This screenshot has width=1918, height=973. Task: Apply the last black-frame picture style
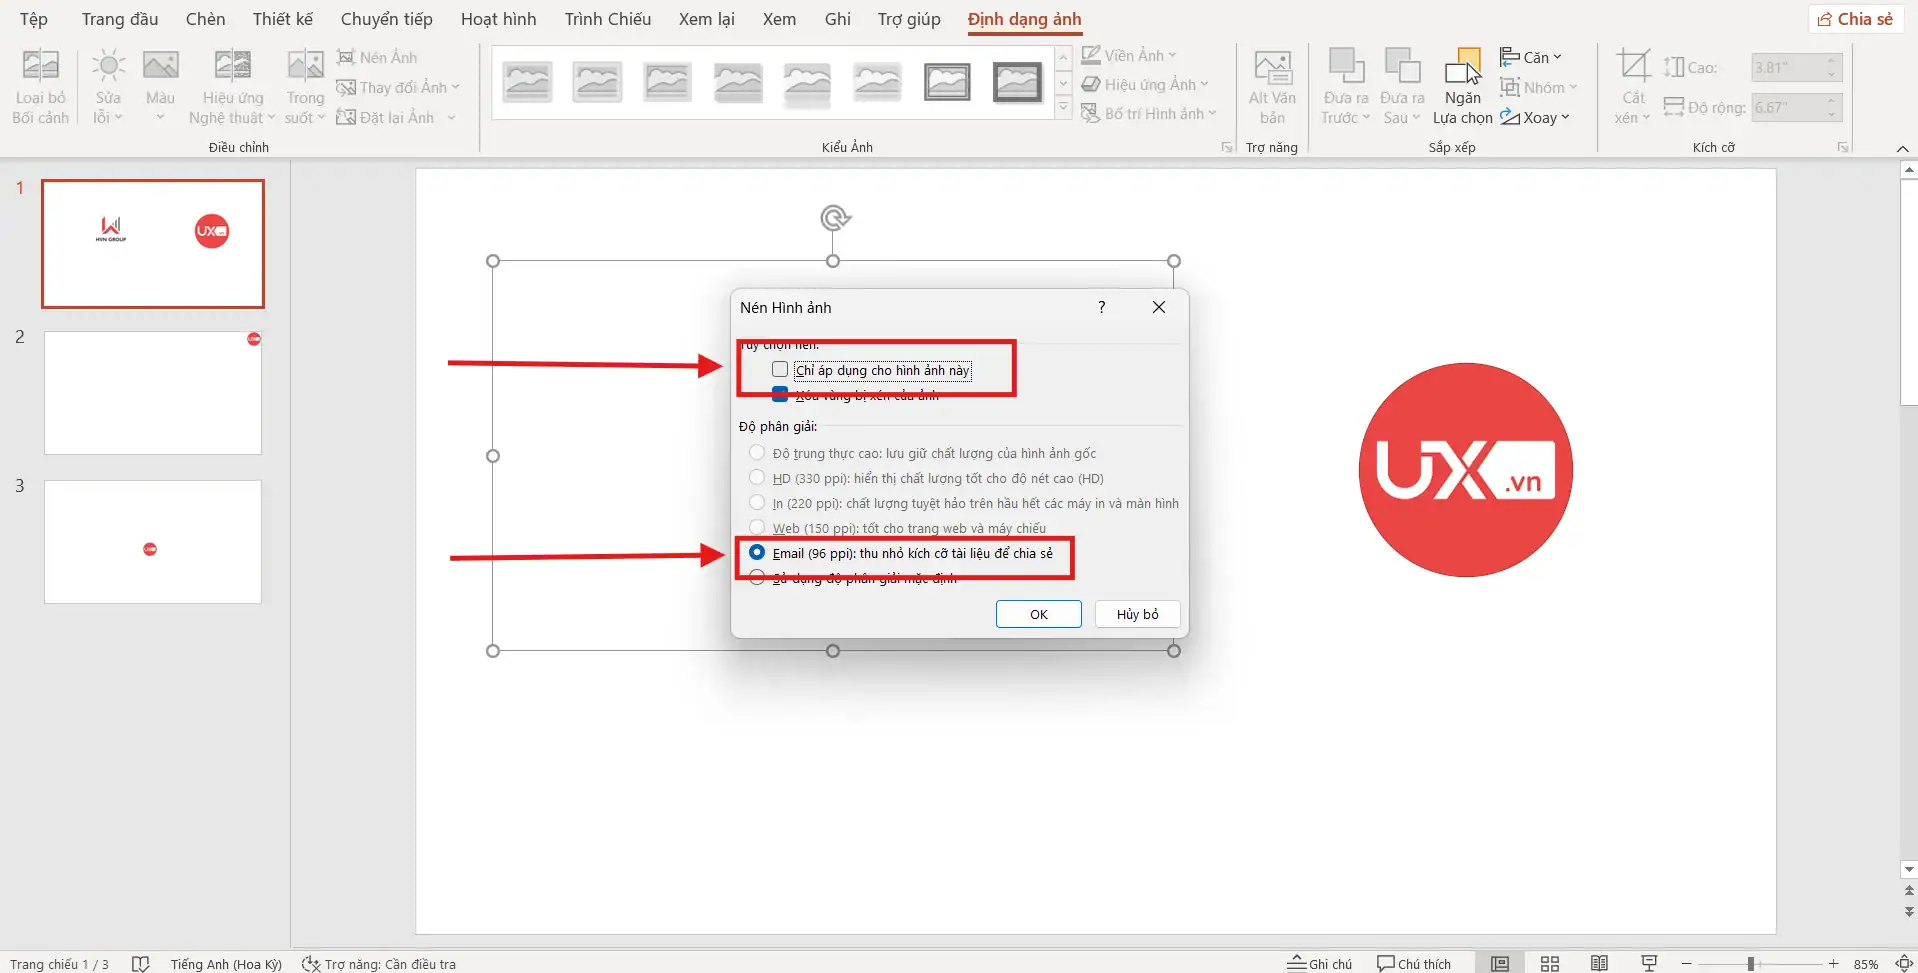coord(1017,82)
